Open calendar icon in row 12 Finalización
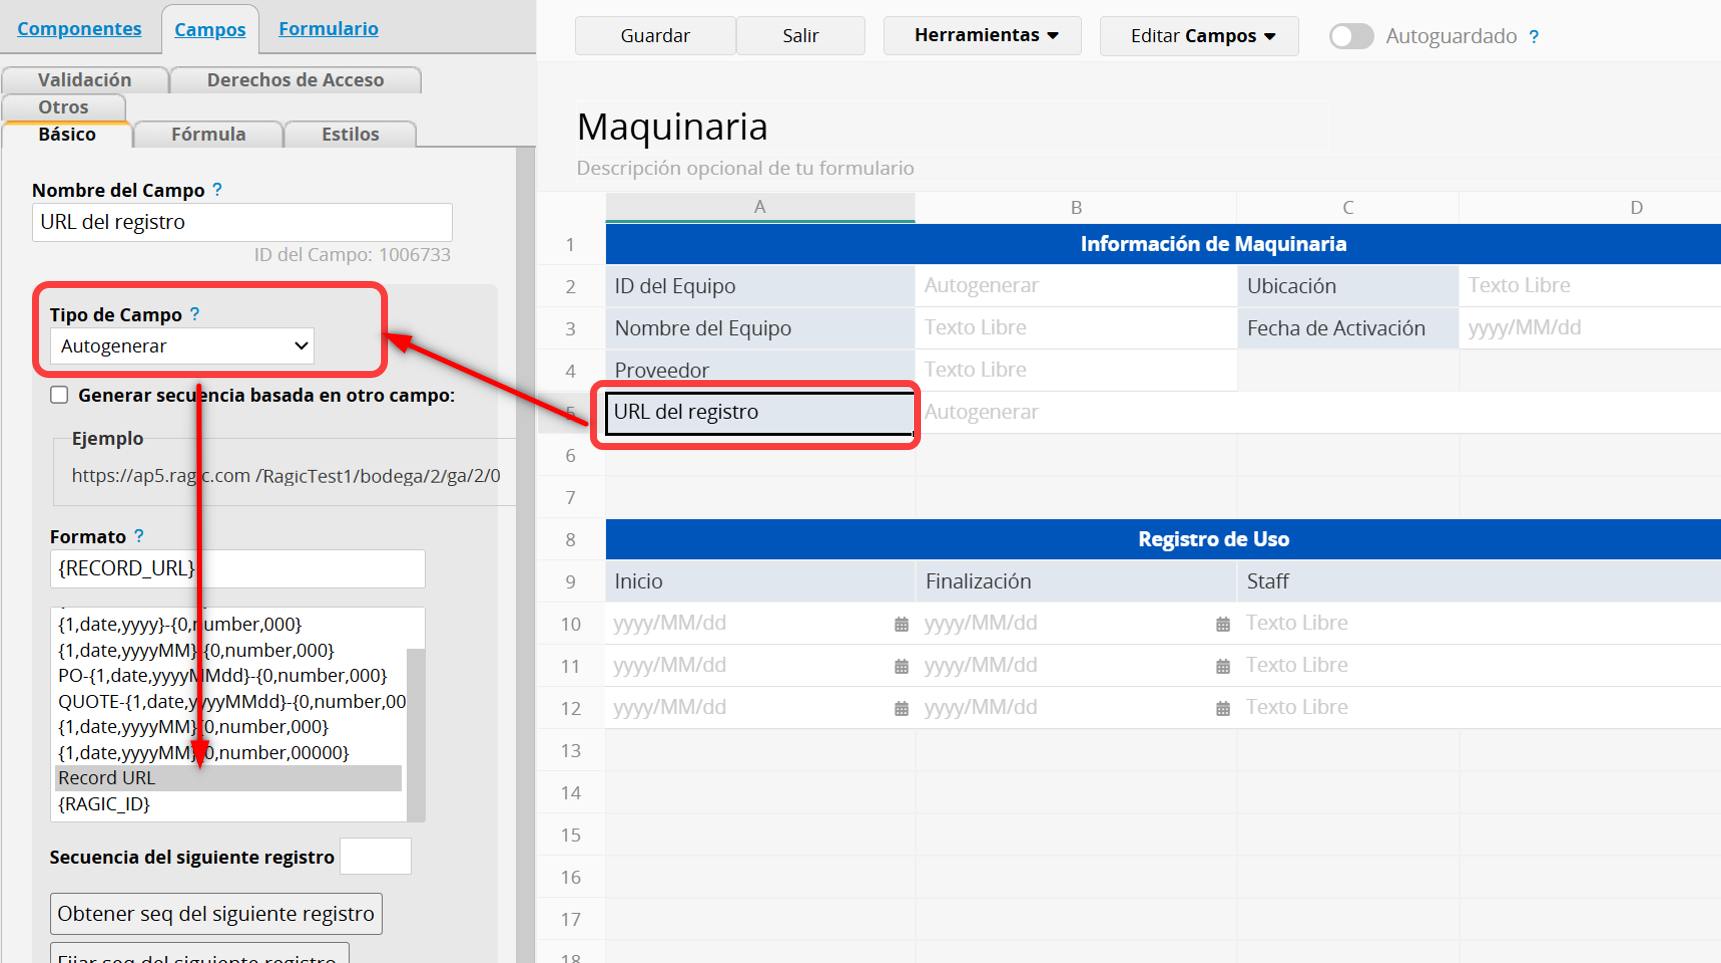The image size is (1721, 963). [1222, 708]
